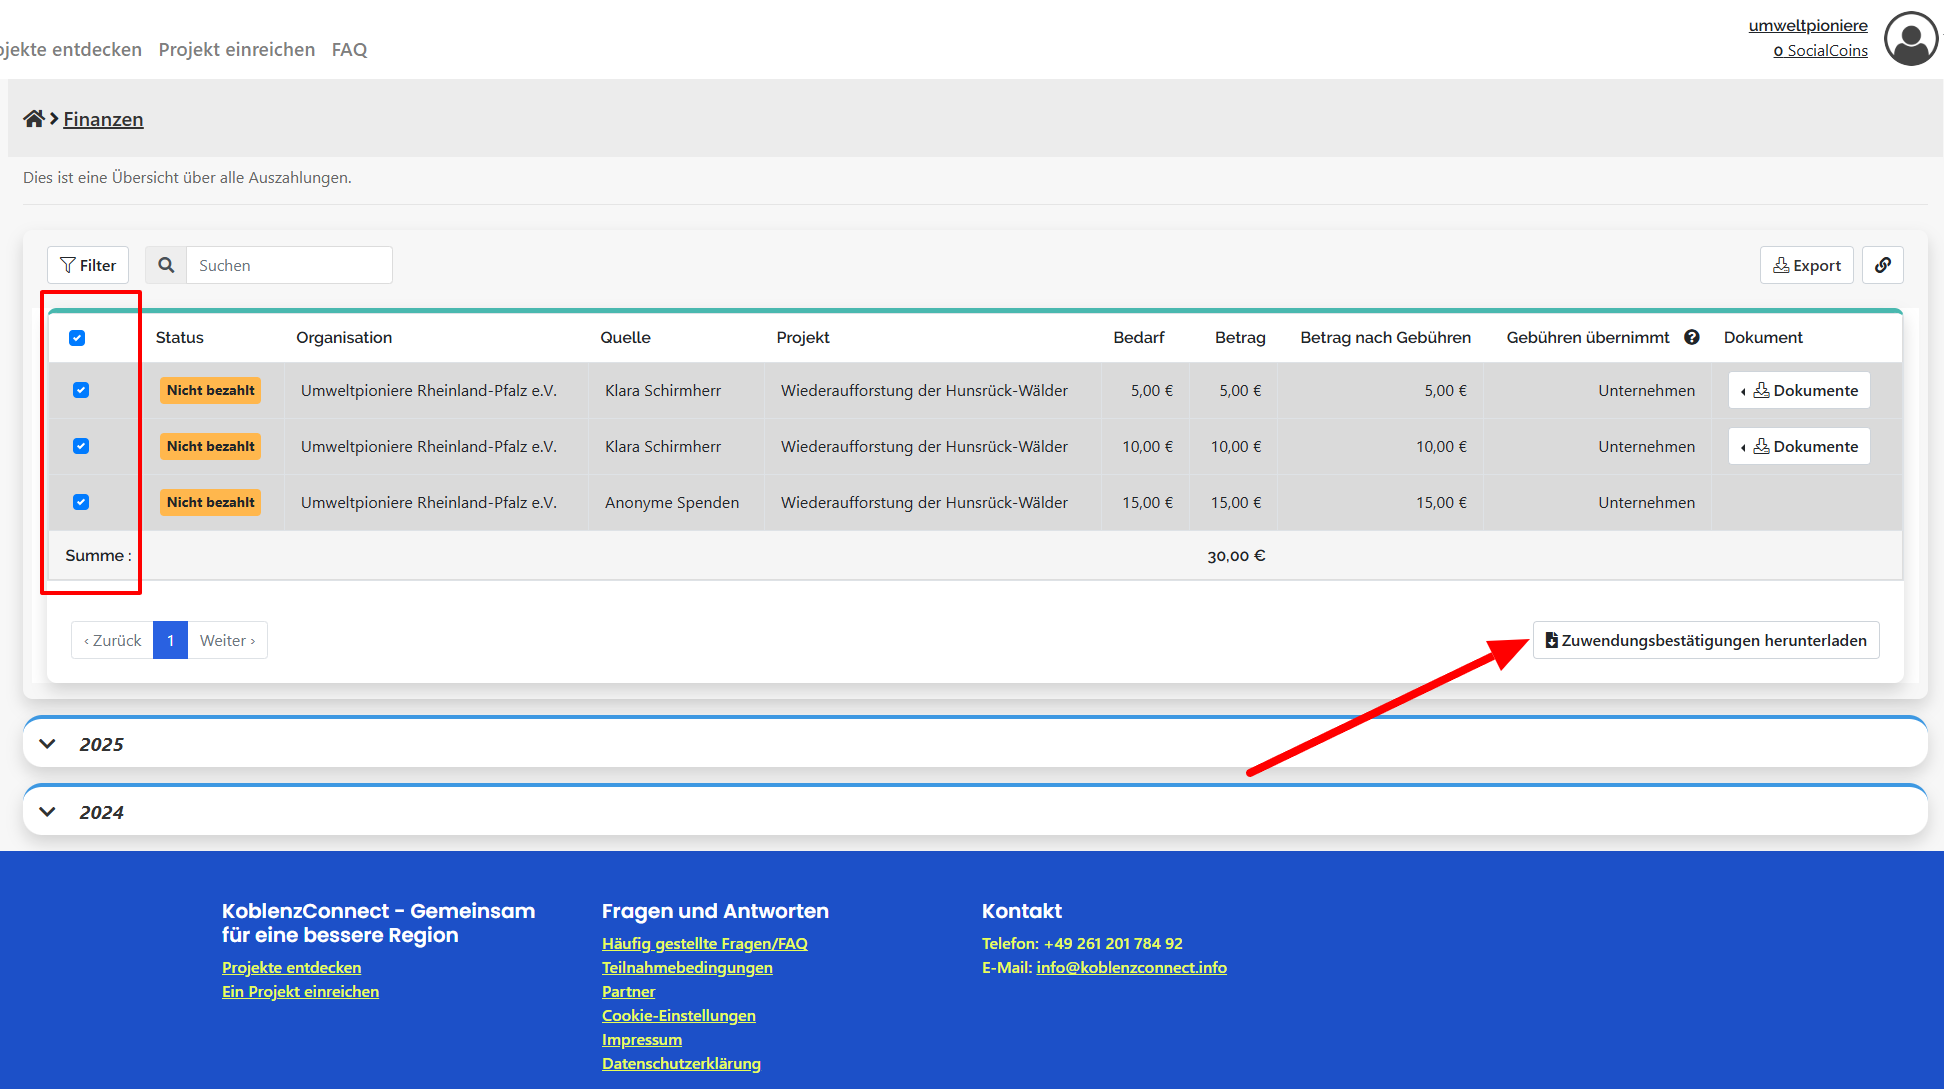Viewport: 1944px width, 1089px height.
Task: Uncheck the Anonyme Spenden row checkbox
Action: click(x=81, y=502)
